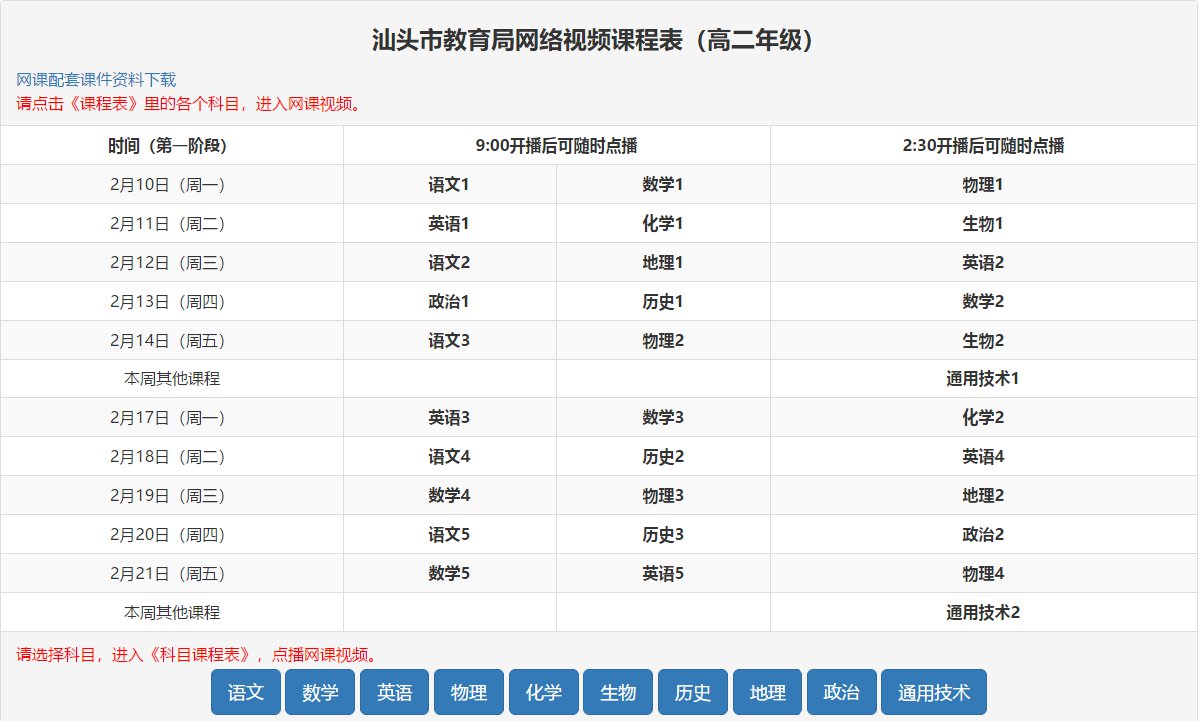The width and height of the screenshot is (1200, 723).
Task: Open the 历史 subject button
Action: [693, 692]
